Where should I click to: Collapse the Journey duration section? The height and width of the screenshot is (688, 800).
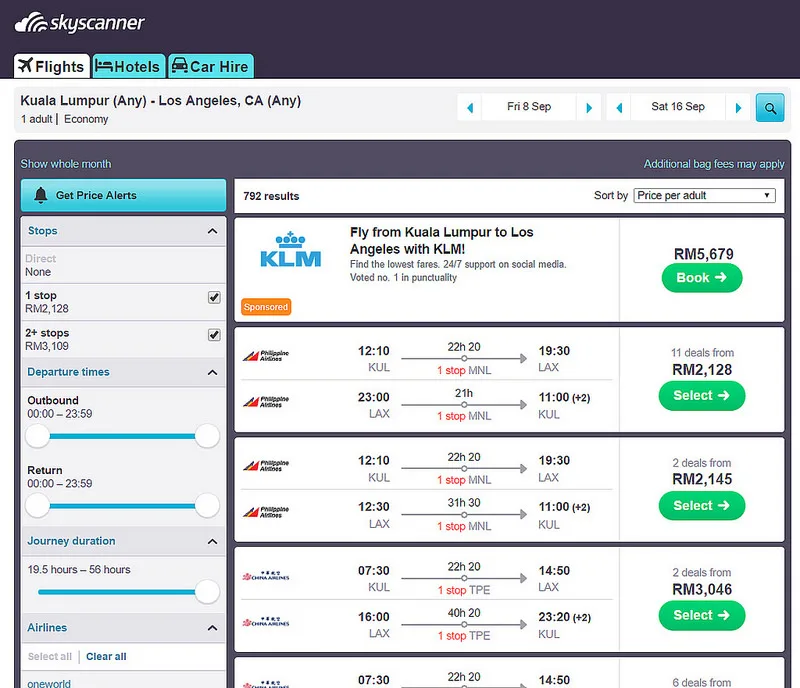(212, 541)
